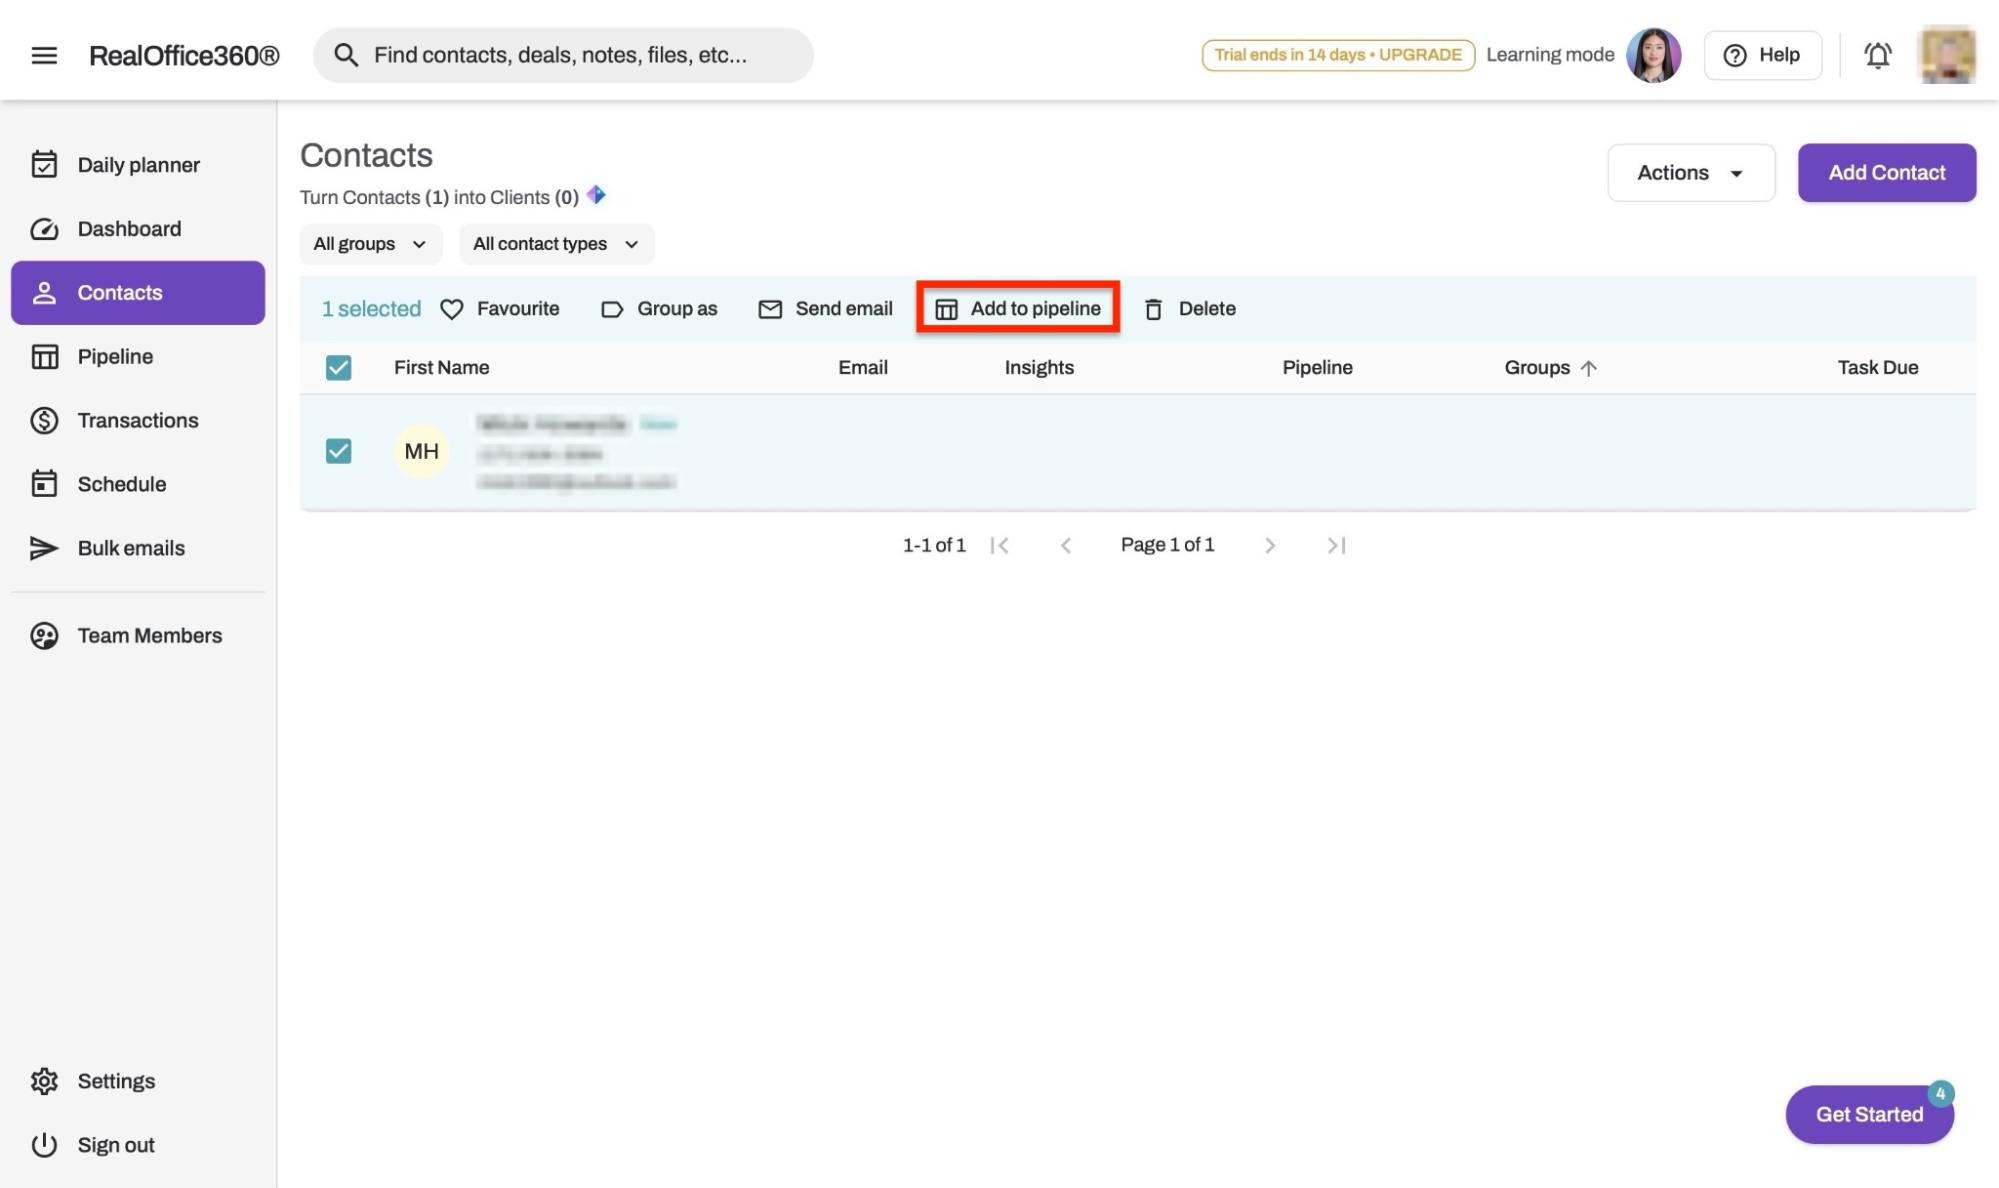The width and height of the screenshot is (1999, 1188).
Task: Click the Favourite heart icon
Action: pos(452,309)
